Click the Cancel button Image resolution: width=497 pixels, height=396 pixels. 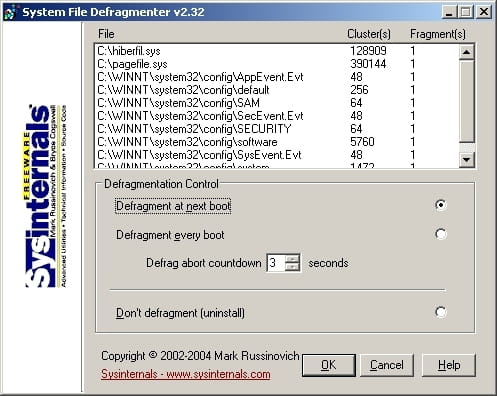tap(387, 365)
